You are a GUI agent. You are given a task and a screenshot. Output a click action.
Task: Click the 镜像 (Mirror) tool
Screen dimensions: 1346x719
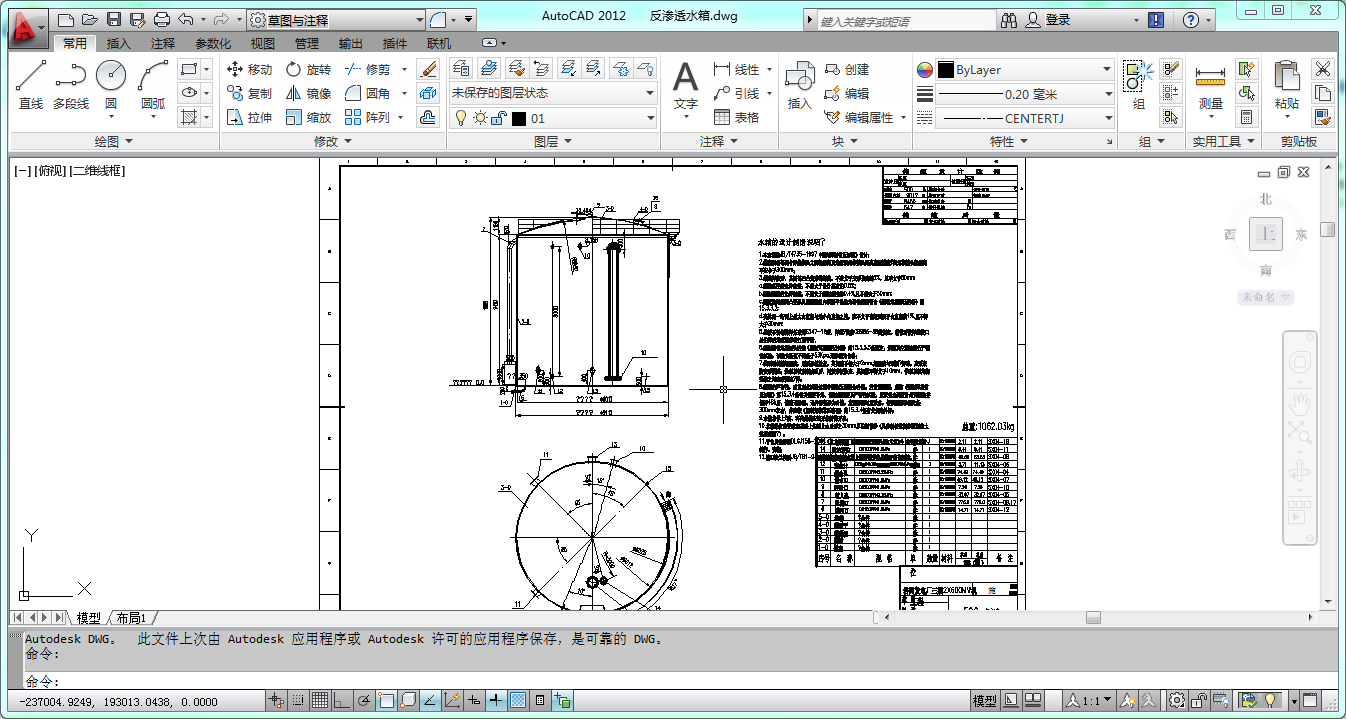[x=308, y=93]
